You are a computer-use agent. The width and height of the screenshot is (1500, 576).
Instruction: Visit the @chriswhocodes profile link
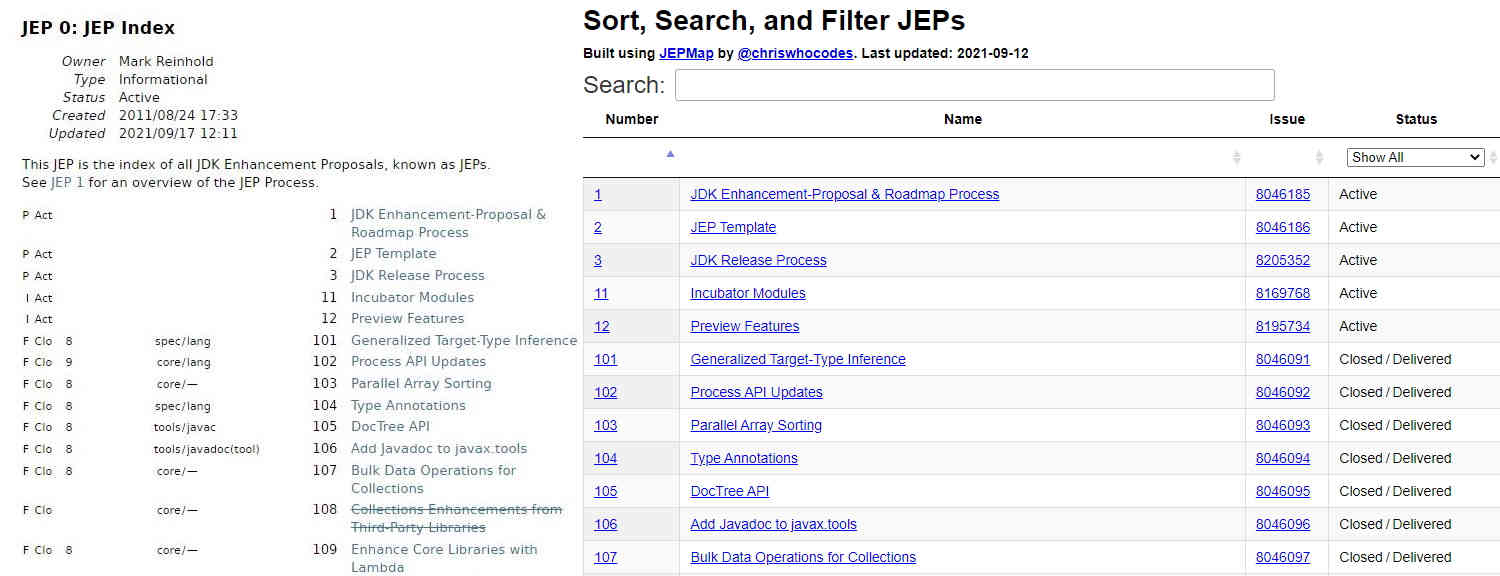(x=795, y=53)
